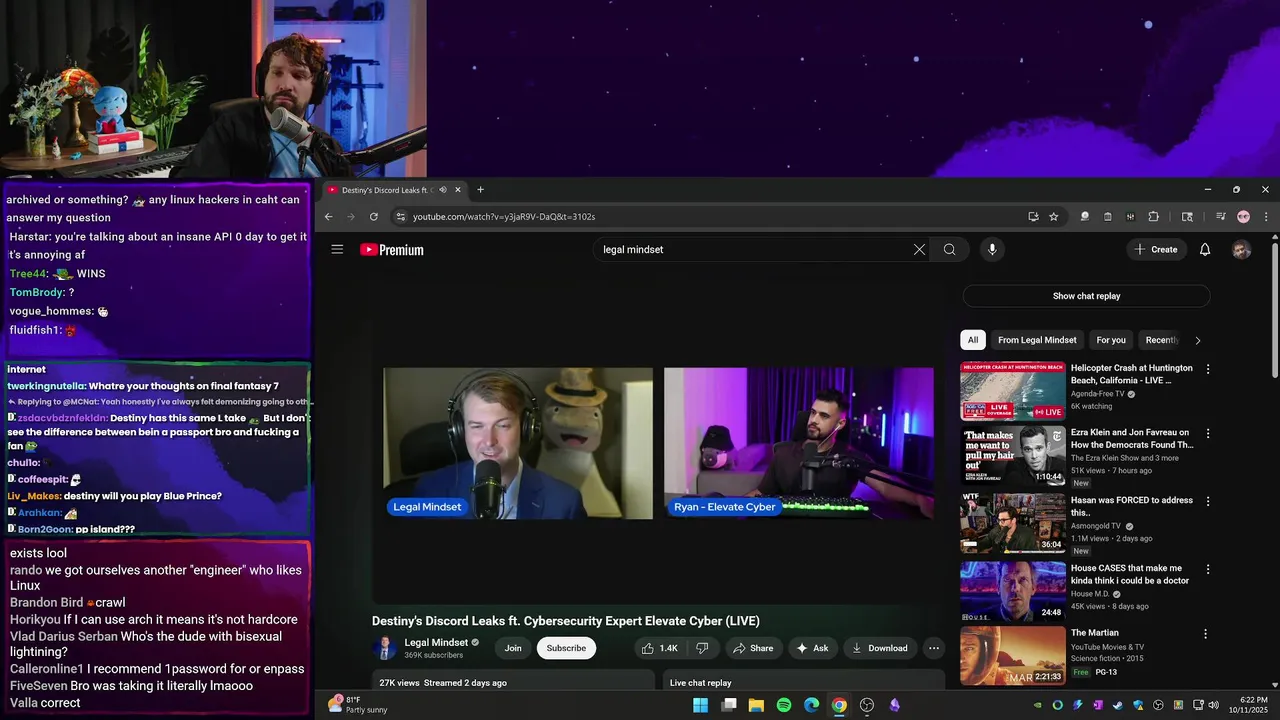Download the video
The width and height of the screenshot is (1280, 720).
(x=880, y=648)
